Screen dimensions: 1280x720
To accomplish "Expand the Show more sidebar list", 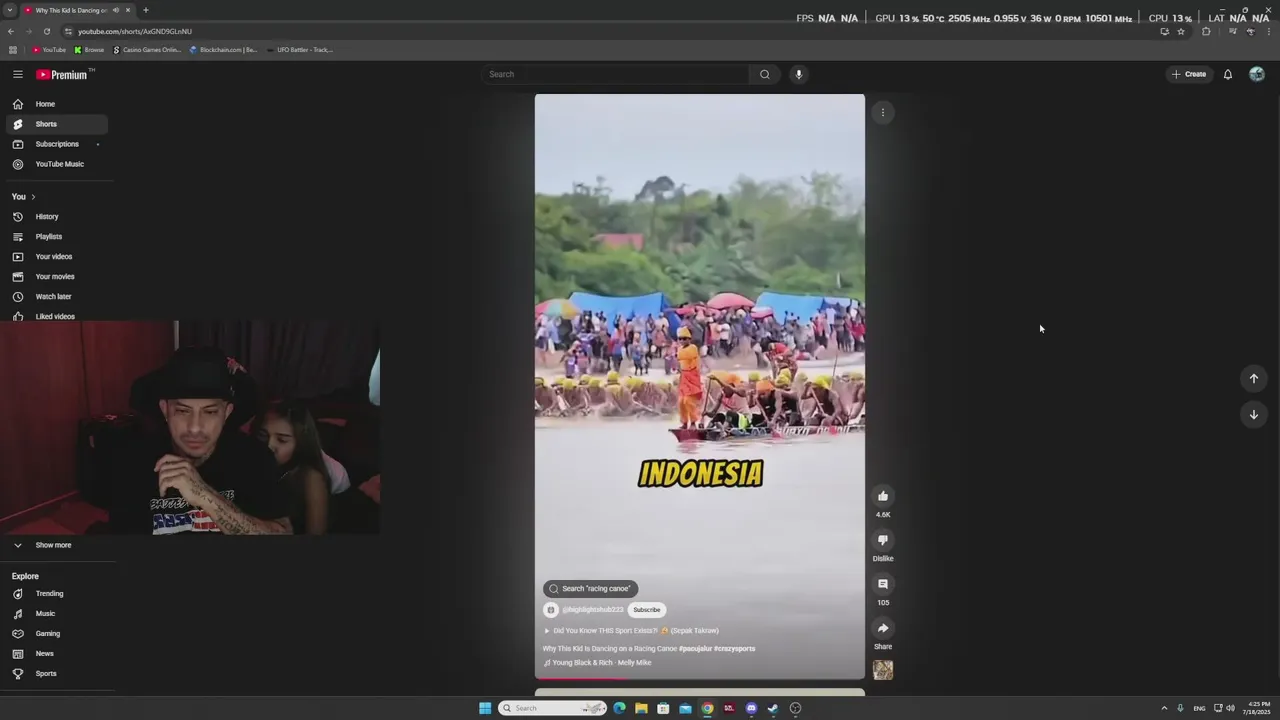I will [x=56, y=545].
